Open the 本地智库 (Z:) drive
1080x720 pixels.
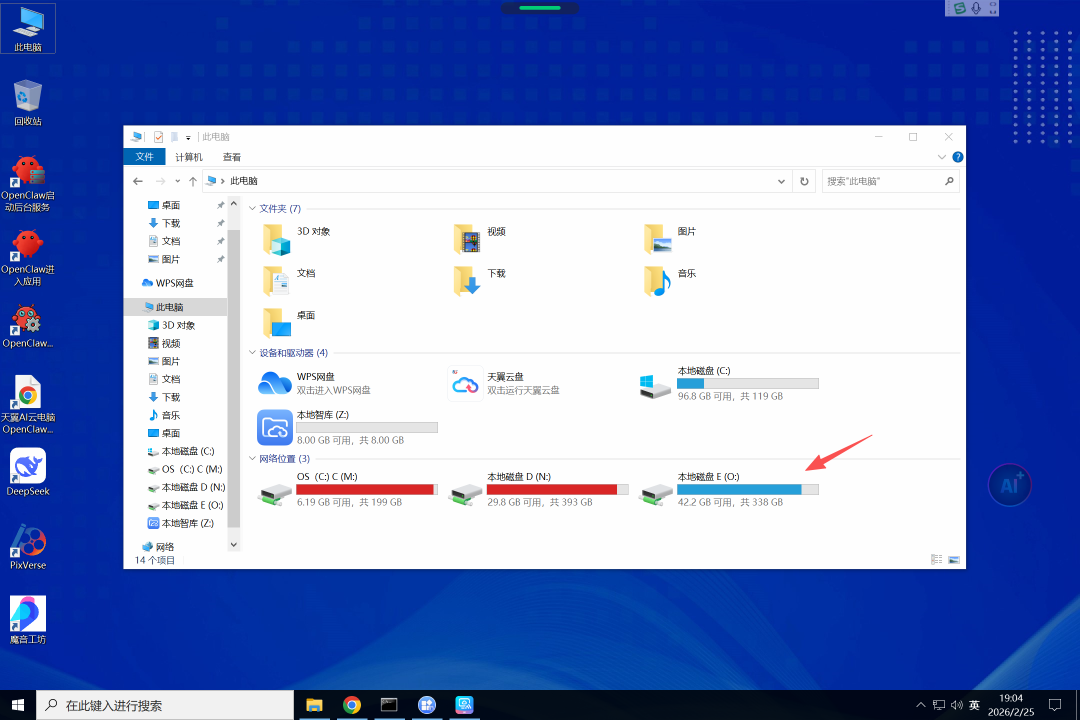[x=274, y=427]
